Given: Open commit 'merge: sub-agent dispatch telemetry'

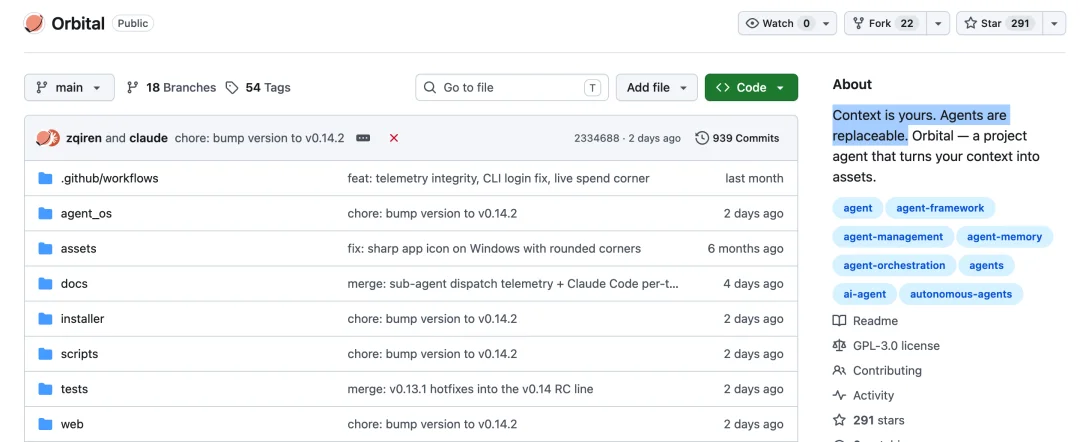Looking at the screenshot, I should pos(513,284).
